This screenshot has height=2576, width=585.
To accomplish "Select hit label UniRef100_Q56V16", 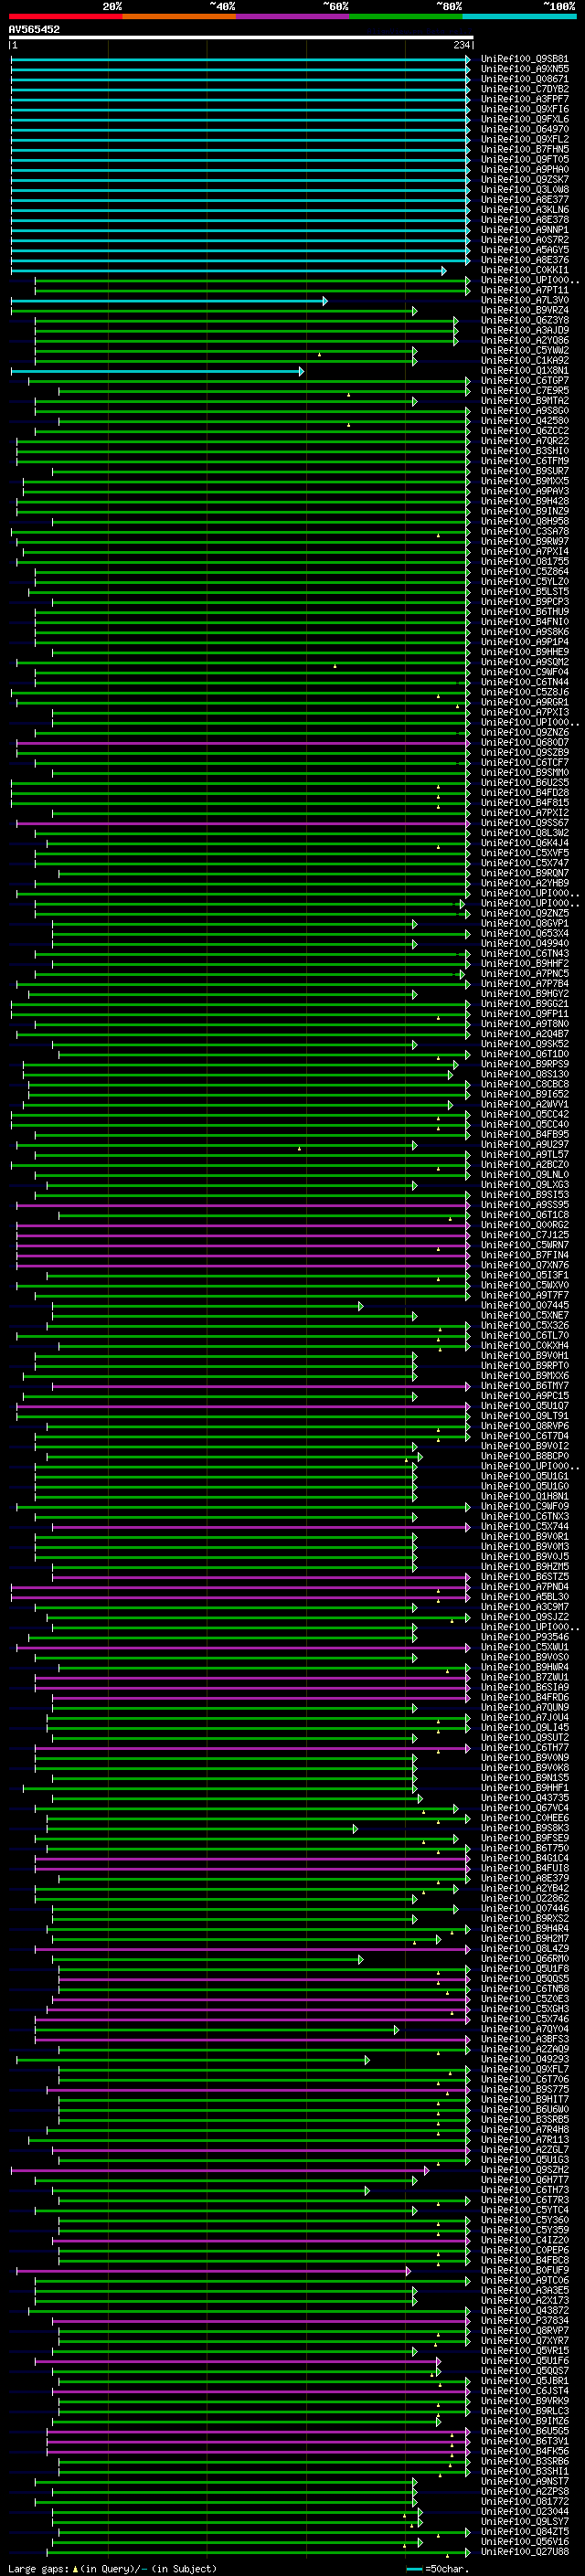I will 525,2542.
